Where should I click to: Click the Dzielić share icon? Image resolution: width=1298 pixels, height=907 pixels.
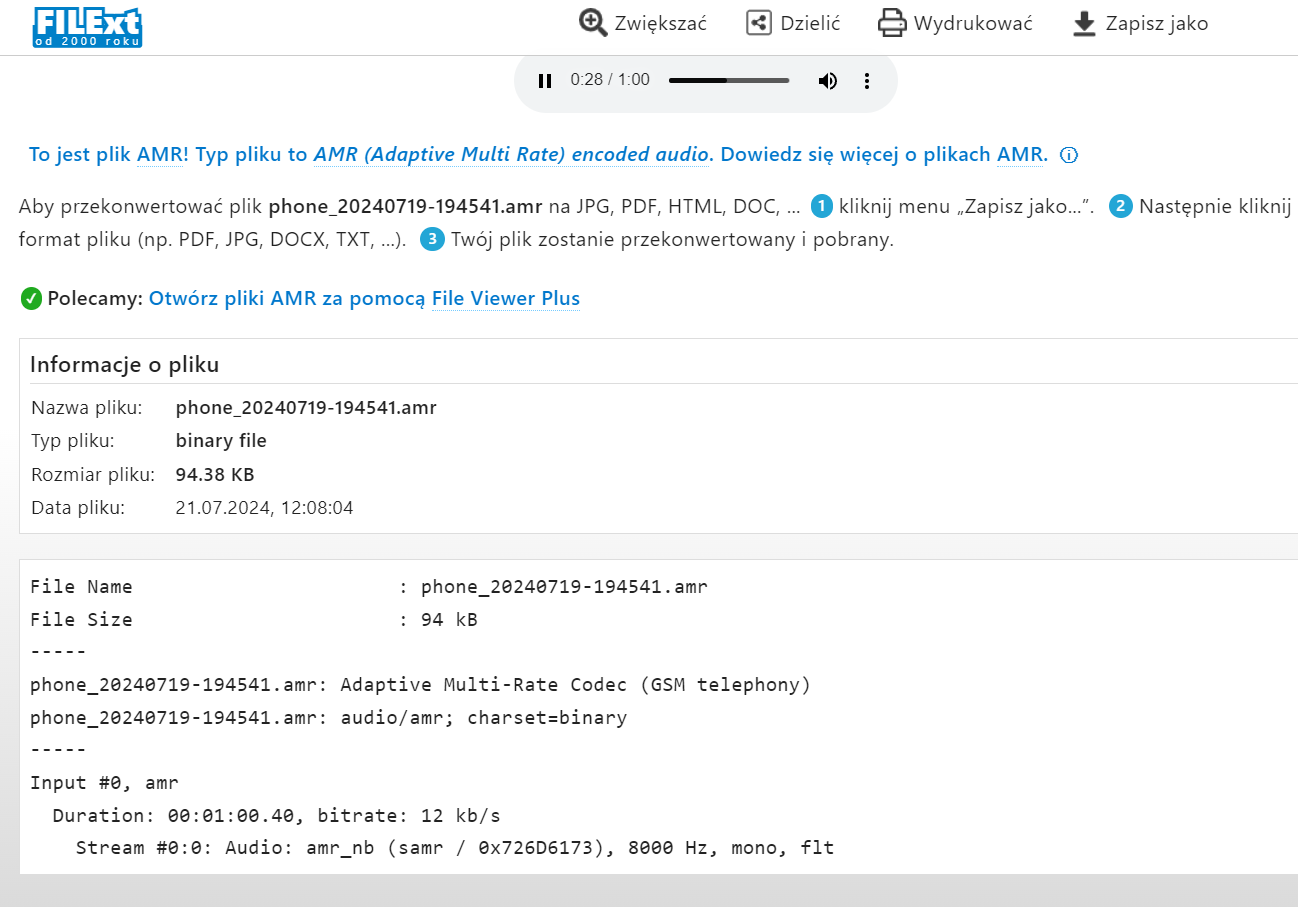(759, 23)
